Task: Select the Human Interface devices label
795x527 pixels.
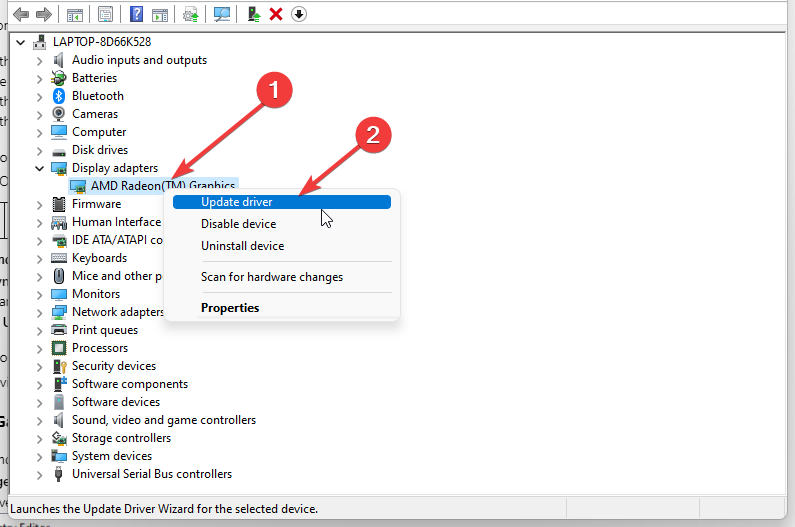Action: coord(117,222)
